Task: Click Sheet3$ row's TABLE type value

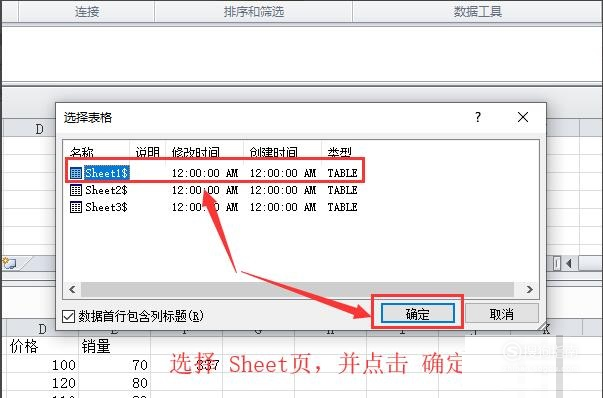Action: coord(342,207)
